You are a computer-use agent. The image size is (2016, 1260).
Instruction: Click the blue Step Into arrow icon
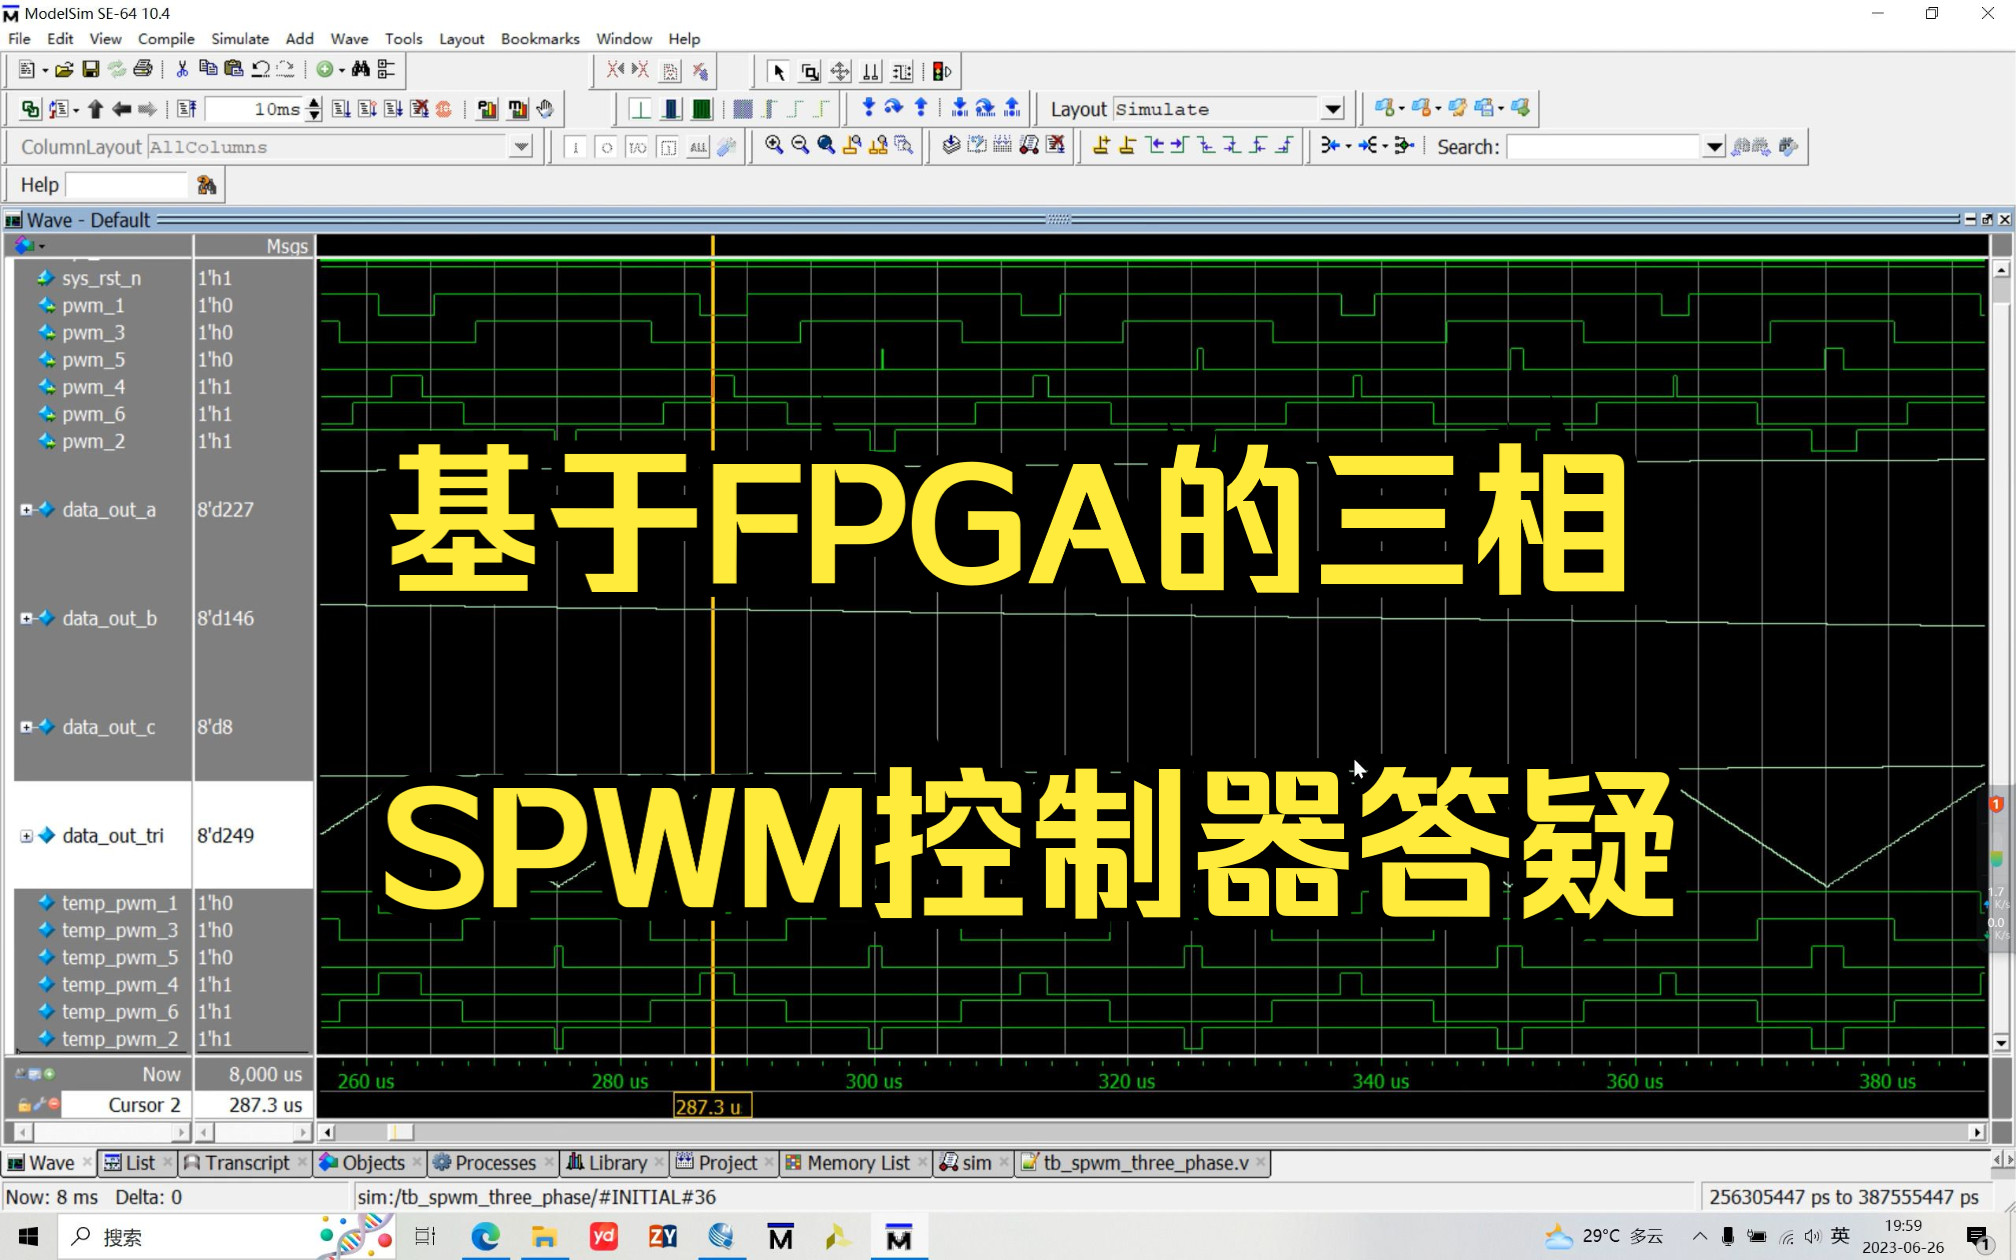(x=868, y=108)
